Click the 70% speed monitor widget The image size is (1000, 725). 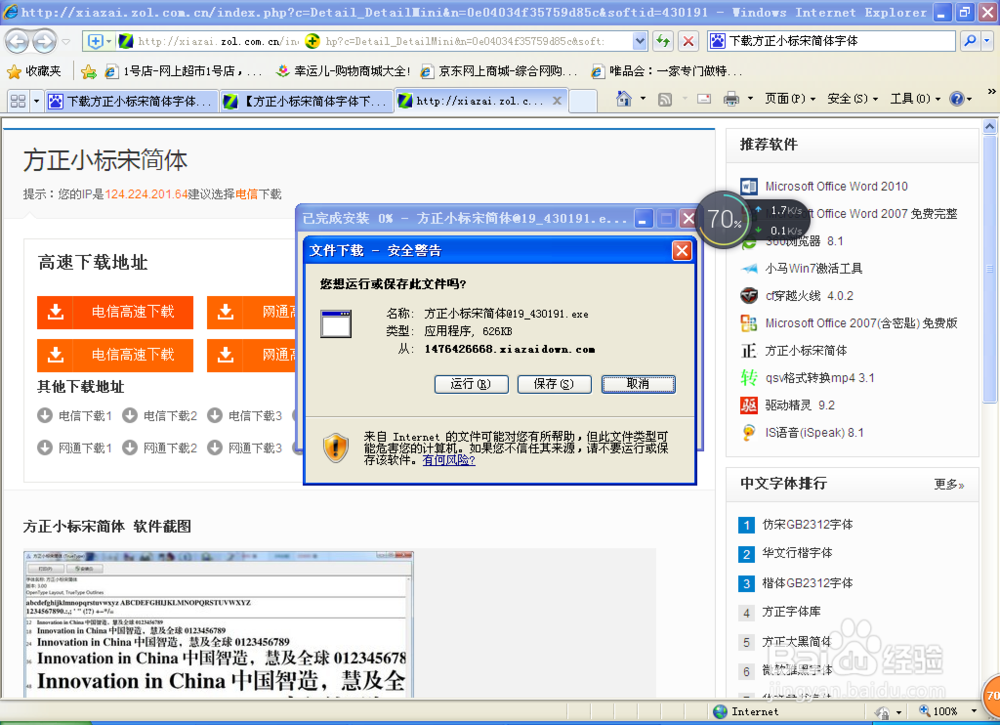coord(723,219)
